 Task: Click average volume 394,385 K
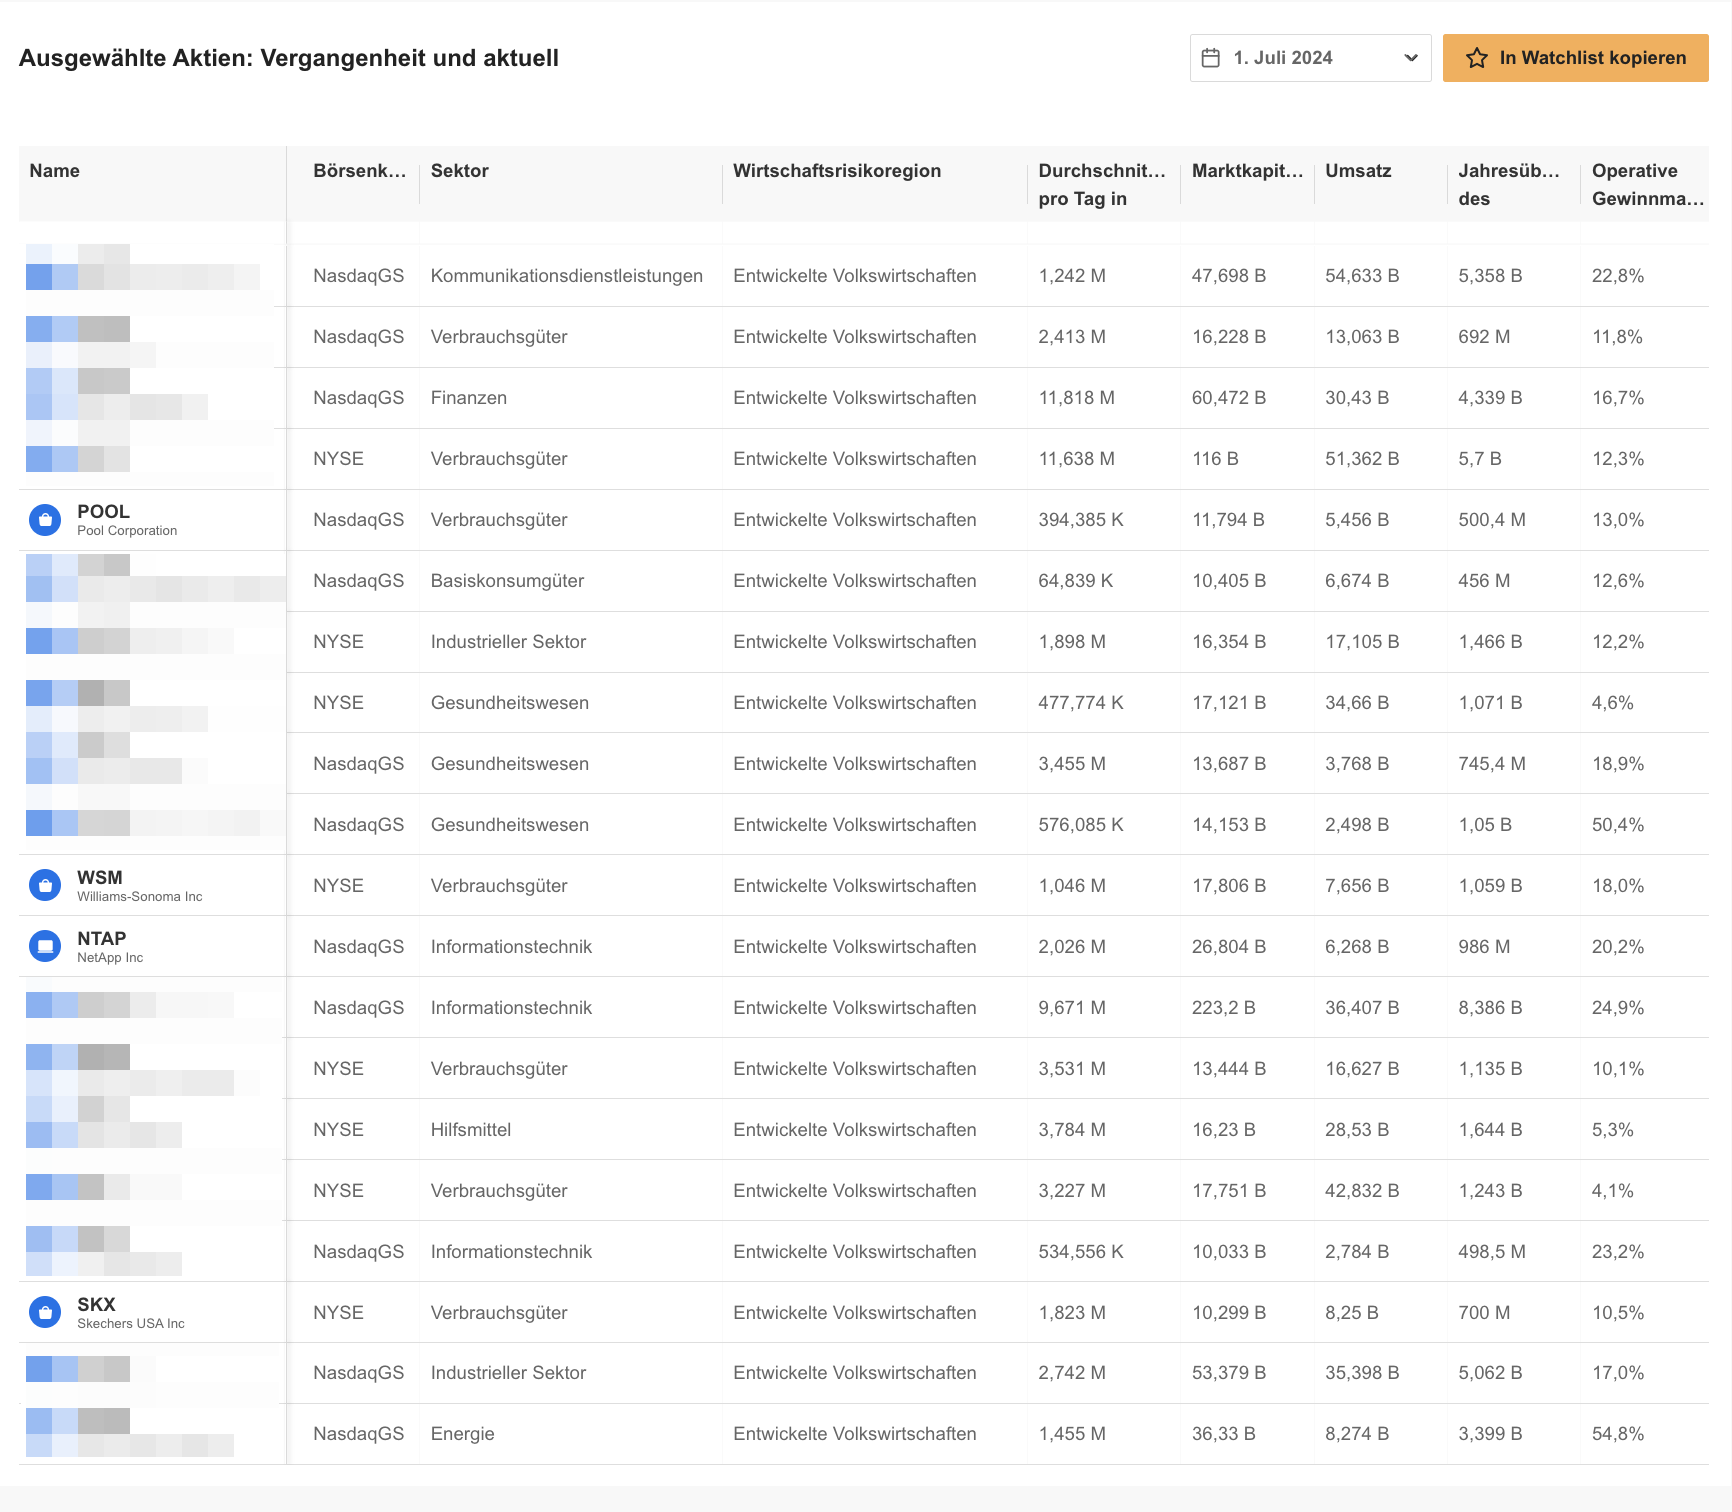[x=1081, y=520]
